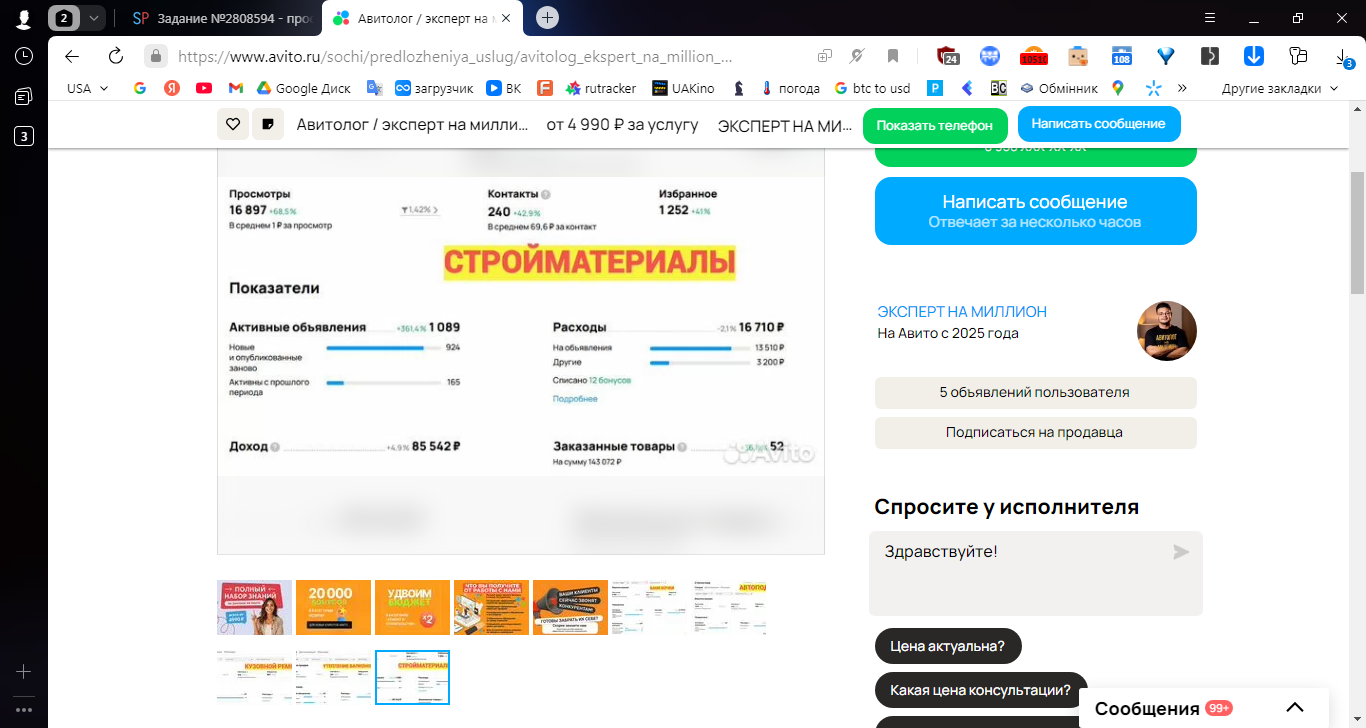Add the listing to favorites with the heart
Image resolution: width=1366 pixels, height=728 pixels.
[x=233, y=124]
